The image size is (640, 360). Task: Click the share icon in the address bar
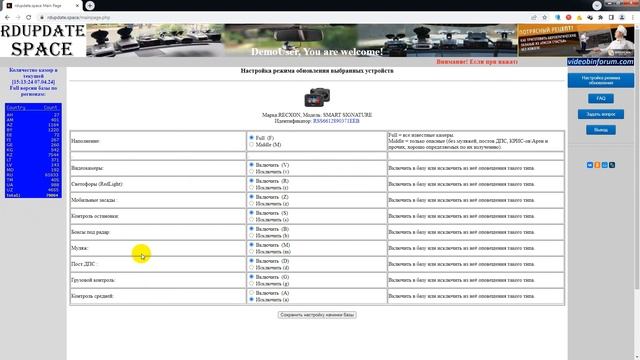tap(534, 18)
